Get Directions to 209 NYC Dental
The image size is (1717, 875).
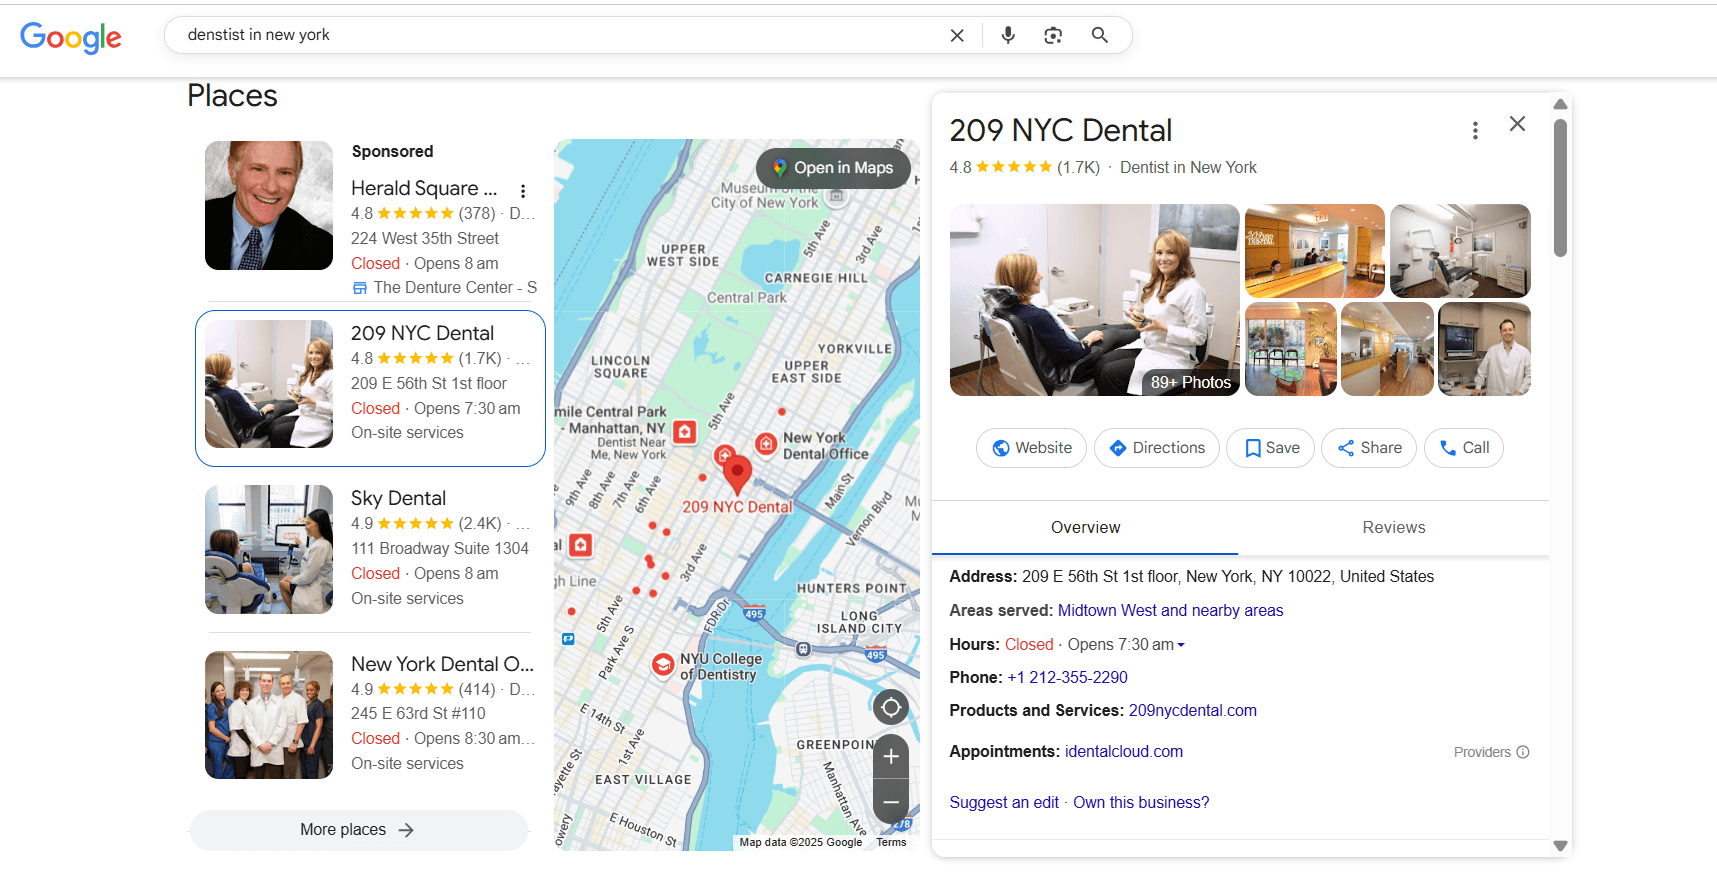click(1157, 448)
